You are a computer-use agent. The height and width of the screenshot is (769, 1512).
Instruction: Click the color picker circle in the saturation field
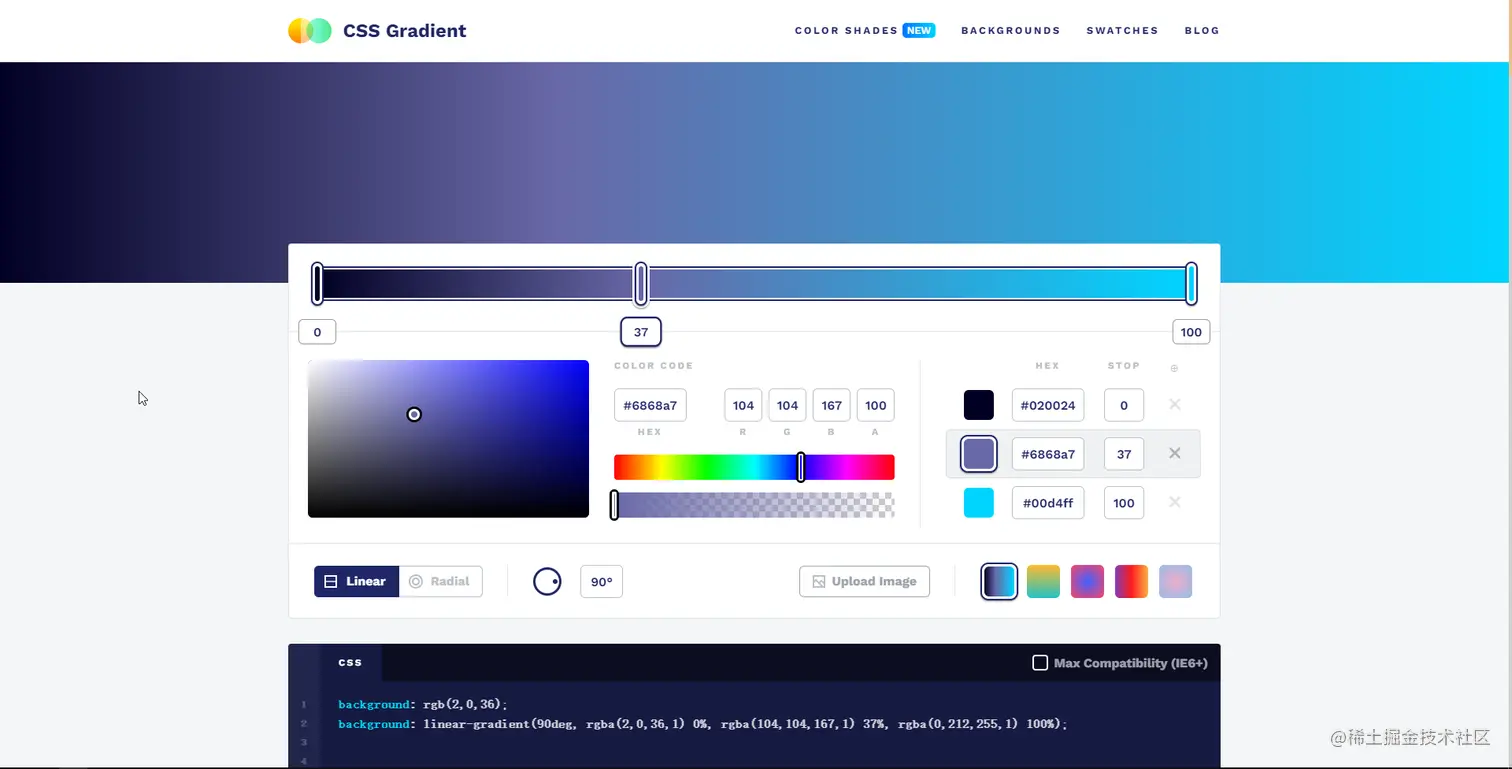pos(414,414)
